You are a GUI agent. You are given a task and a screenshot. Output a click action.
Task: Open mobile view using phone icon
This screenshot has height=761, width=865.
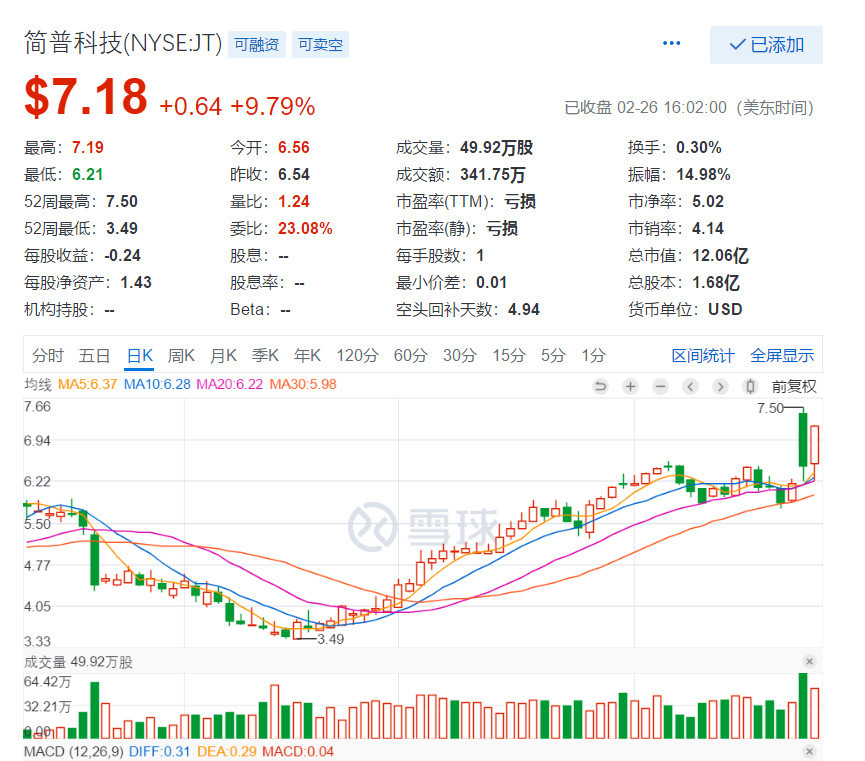[750, 385]
